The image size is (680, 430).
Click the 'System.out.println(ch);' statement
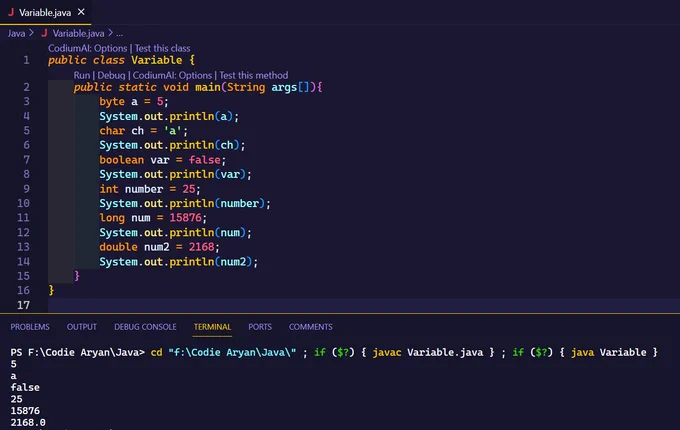172,145
